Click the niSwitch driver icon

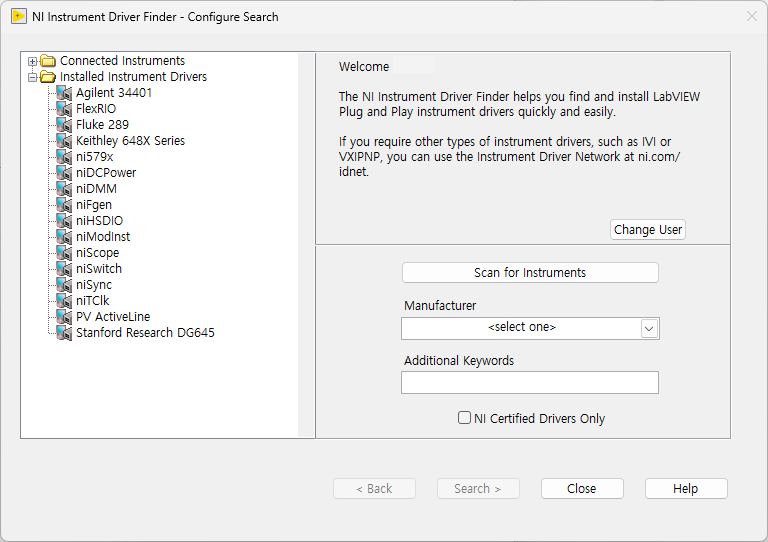pyautogui.click(x=64, y=269)
